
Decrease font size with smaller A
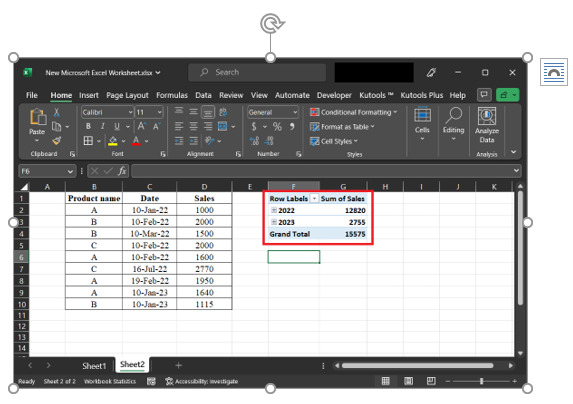[156, 126]
